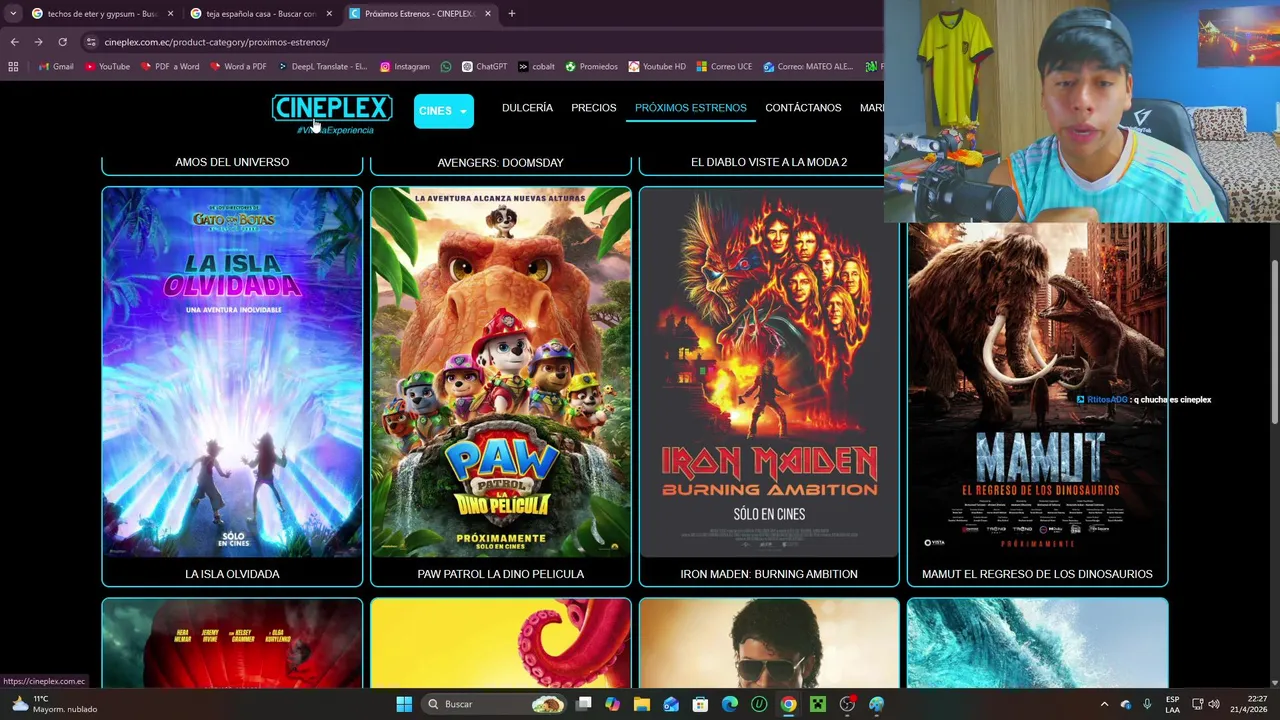This screenshot has height=720, width=1280.
Task: Close the teja española casa tab
Action: click(x=329, y=14)
